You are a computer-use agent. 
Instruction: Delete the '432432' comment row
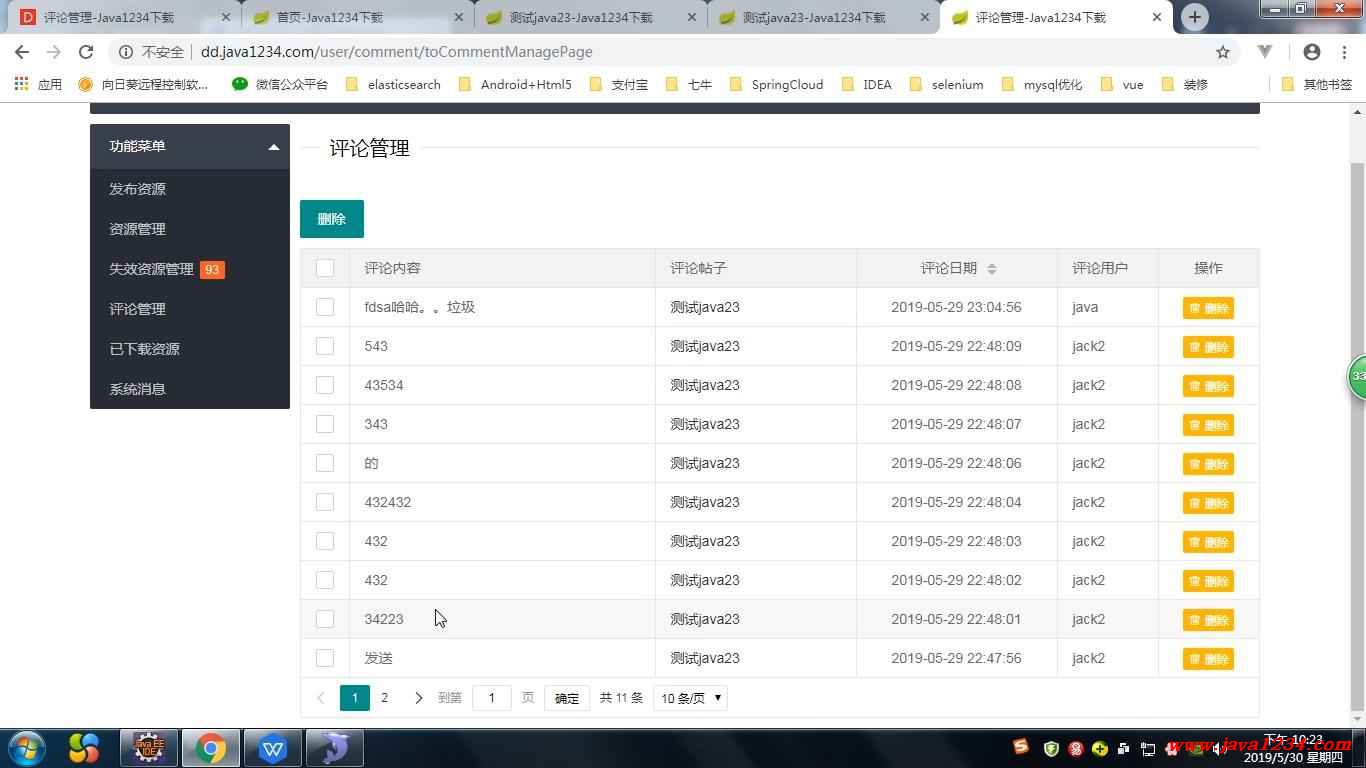[1208, 503]
